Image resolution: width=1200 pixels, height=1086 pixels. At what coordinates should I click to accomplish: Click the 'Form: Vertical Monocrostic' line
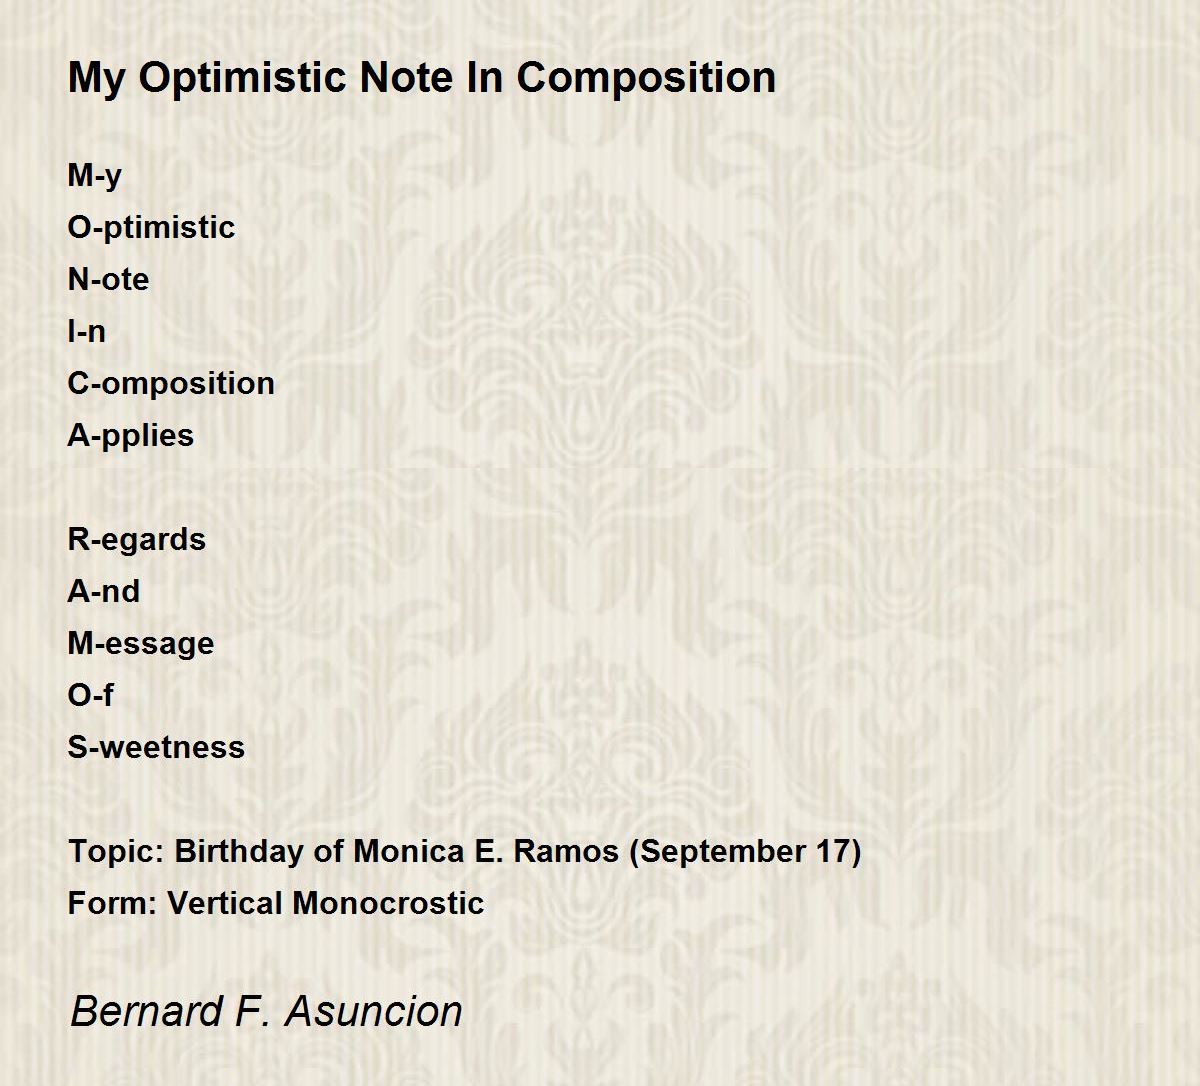coord(276,903)
